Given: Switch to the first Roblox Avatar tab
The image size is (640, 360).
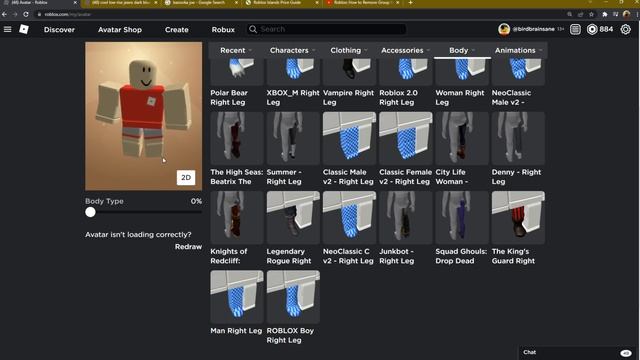Looking at the screenshot, I should (40, 3).
